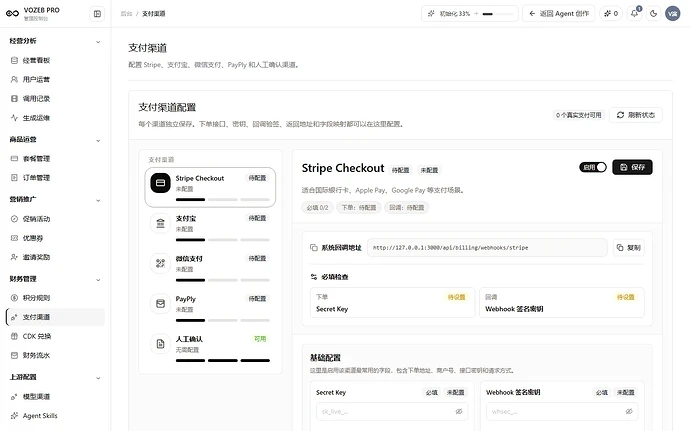Collapse the 营销推广 sidebar section
690x431 pixels.
98,200
